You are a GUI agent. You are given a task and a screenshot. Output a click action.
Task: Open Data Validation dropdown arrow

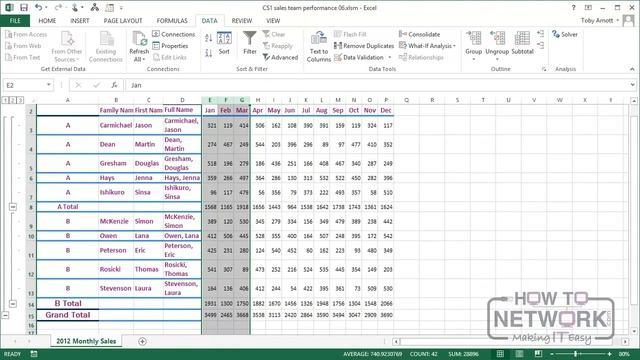click(389, 58)
